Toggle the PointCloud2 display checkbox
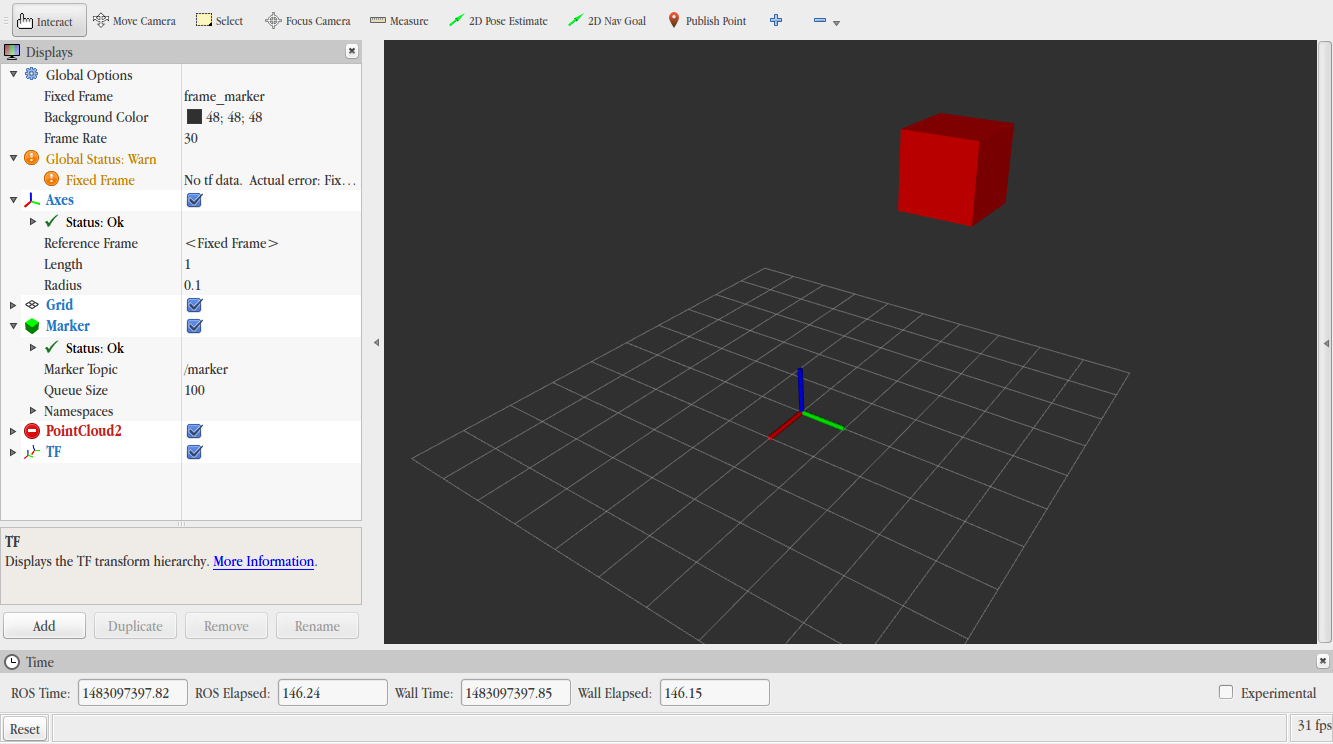This screenshot has width=1333, height=744. (195, 431)
